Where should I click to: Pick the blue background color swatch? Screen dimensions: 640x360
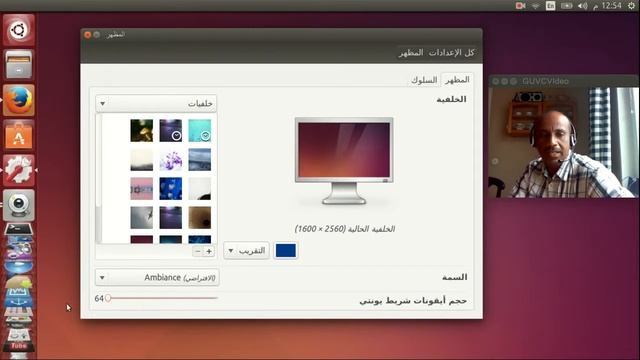click(x=286, y=251)
